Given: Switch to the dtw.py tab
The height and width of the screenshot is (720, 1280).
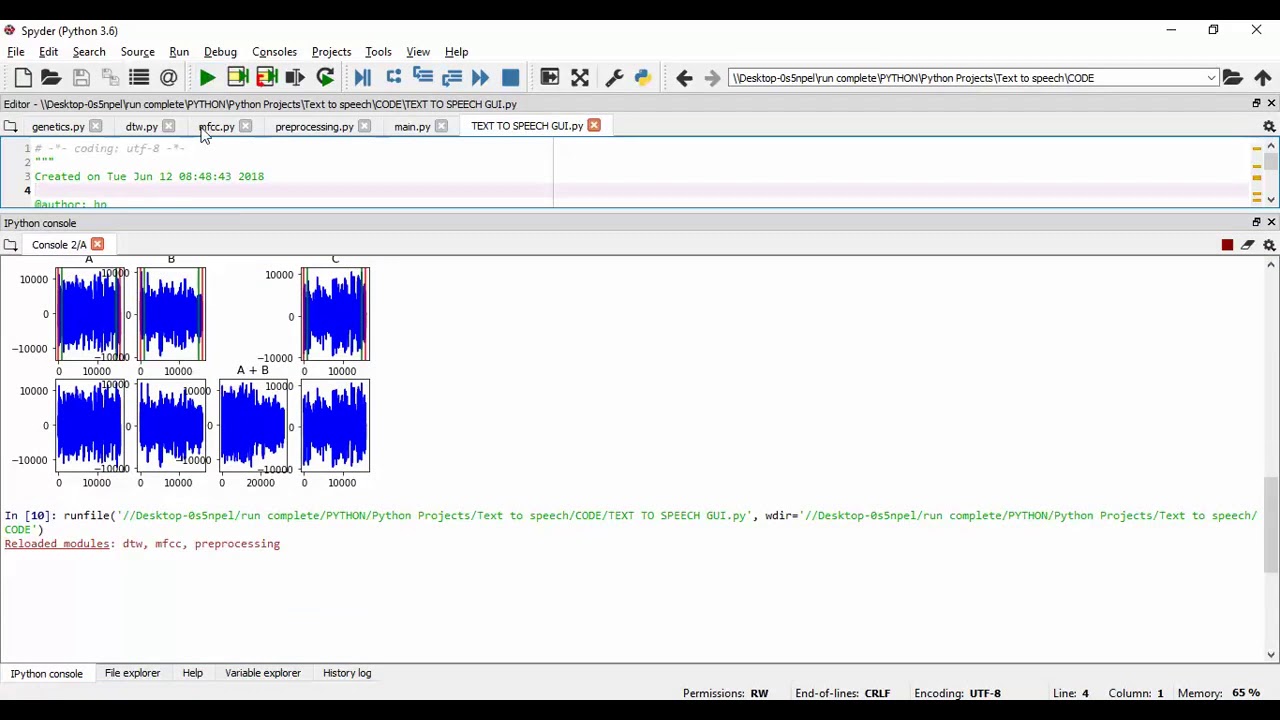Looking at the screenshot, I should click(x=141, y=127).
